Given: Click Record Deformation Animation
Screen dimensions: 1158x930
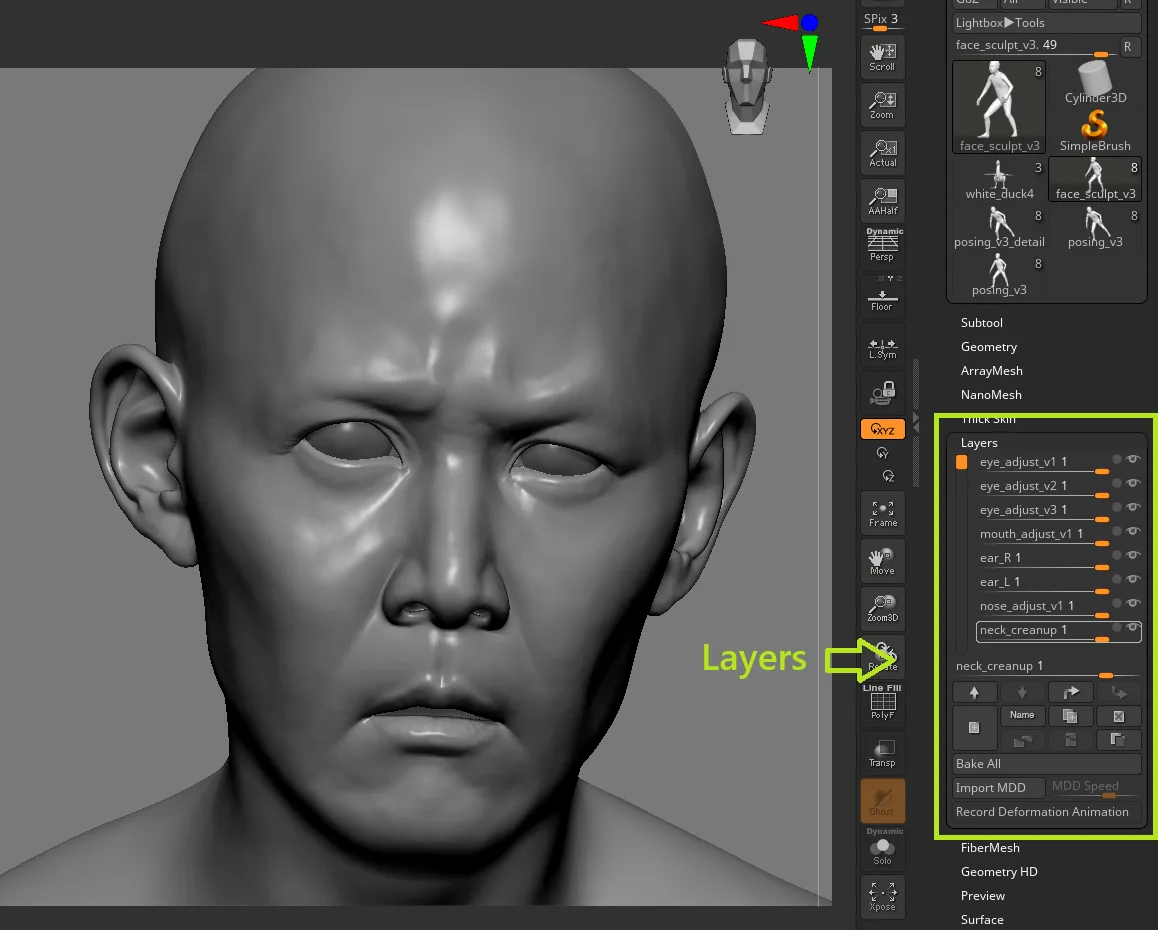Looking at the screenshot, I should 1046,812.
